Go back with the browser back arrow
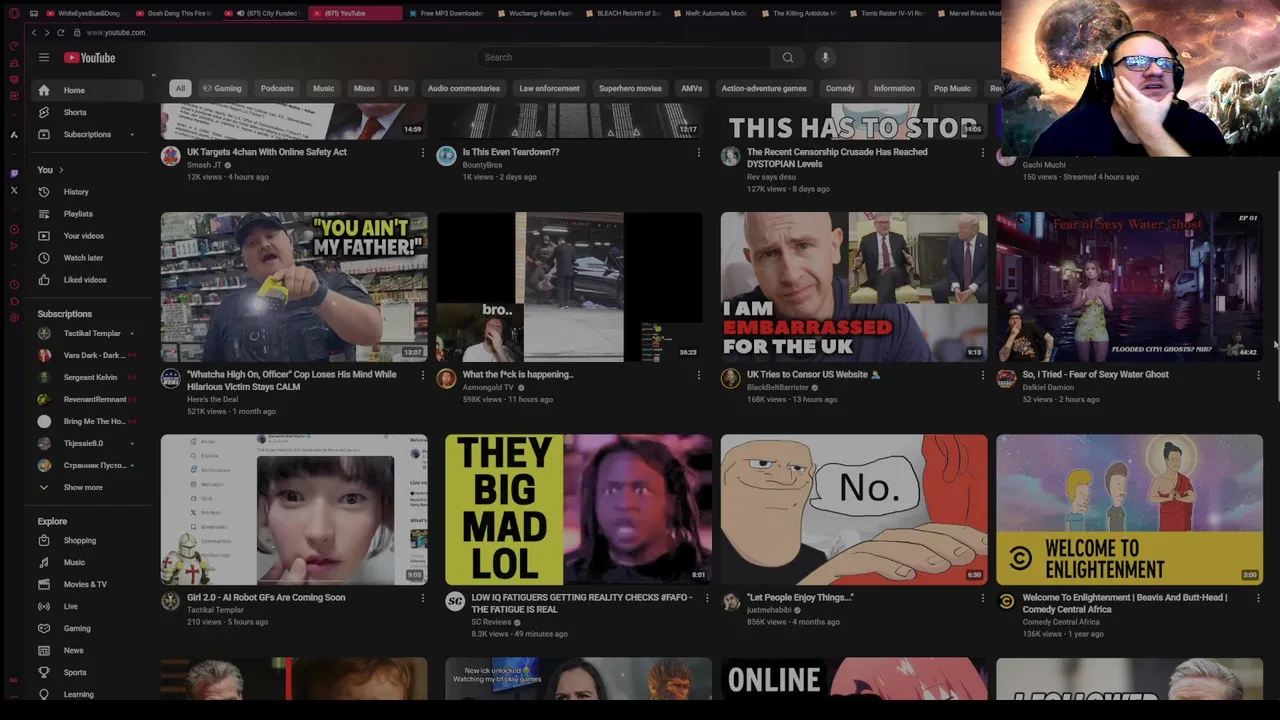Screen dimensions: 1280x720 pos(33,33)
